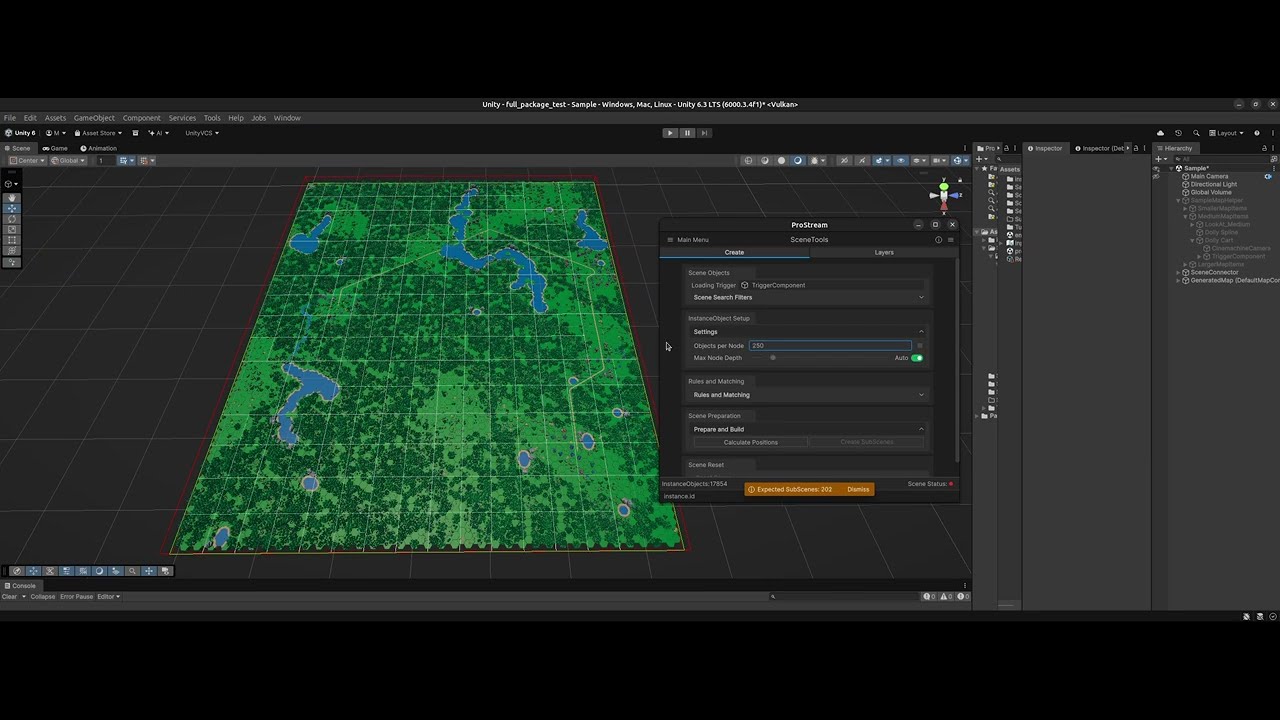Click the Objects per Node input field

(830, 345)
